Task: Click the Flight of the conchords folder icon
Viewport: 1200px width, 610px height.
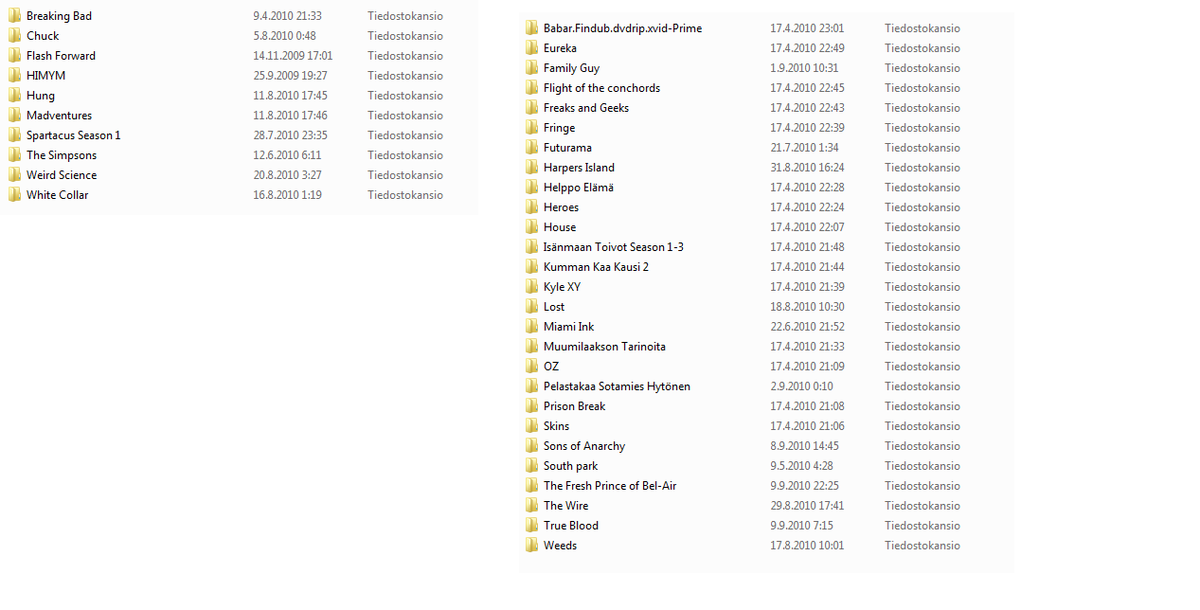Action: [532, 88]
